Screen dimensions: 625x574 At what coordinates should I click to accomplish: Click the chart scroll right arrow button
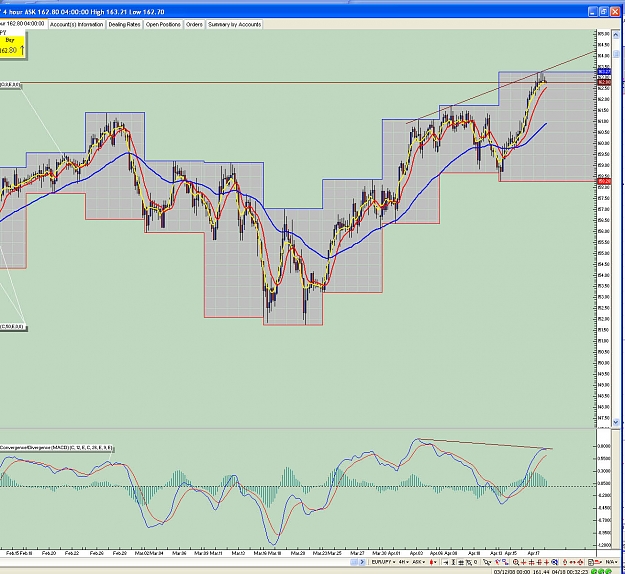tap(362, 562)
